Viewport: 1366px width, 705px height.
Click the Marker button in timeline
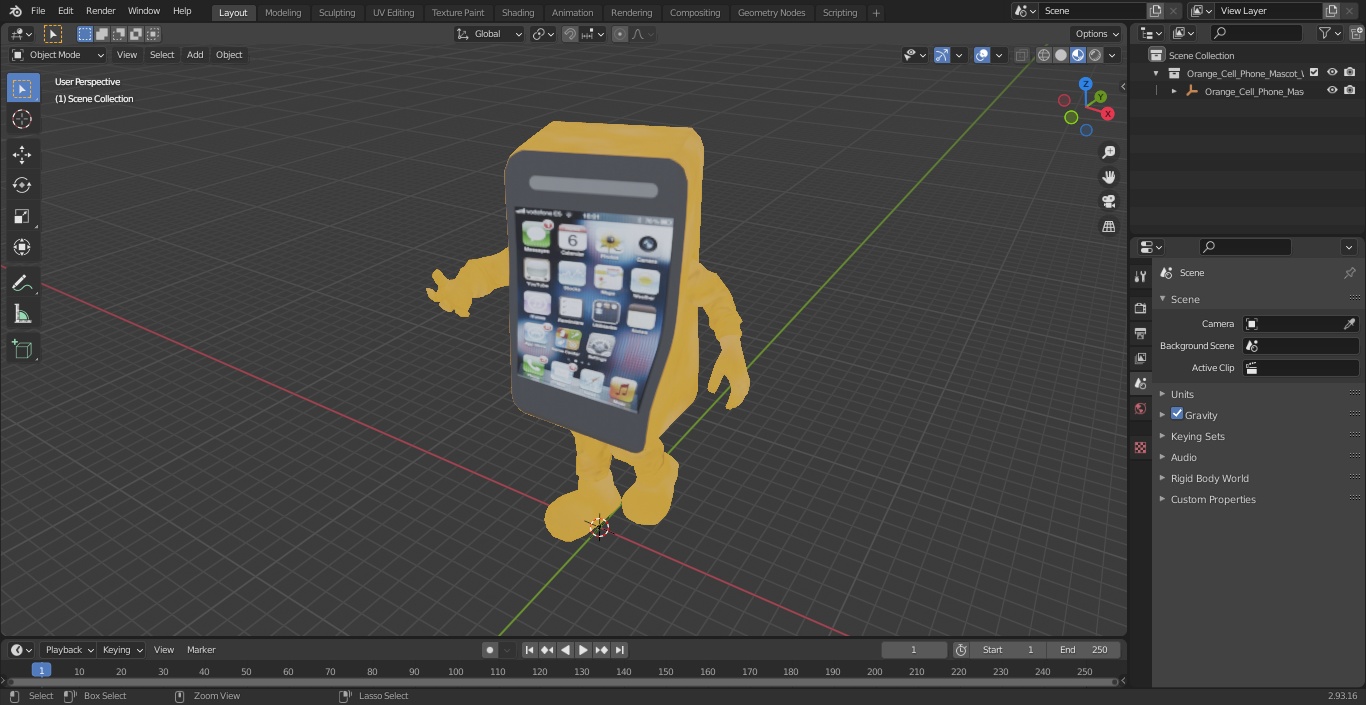(x=201, y=650)
